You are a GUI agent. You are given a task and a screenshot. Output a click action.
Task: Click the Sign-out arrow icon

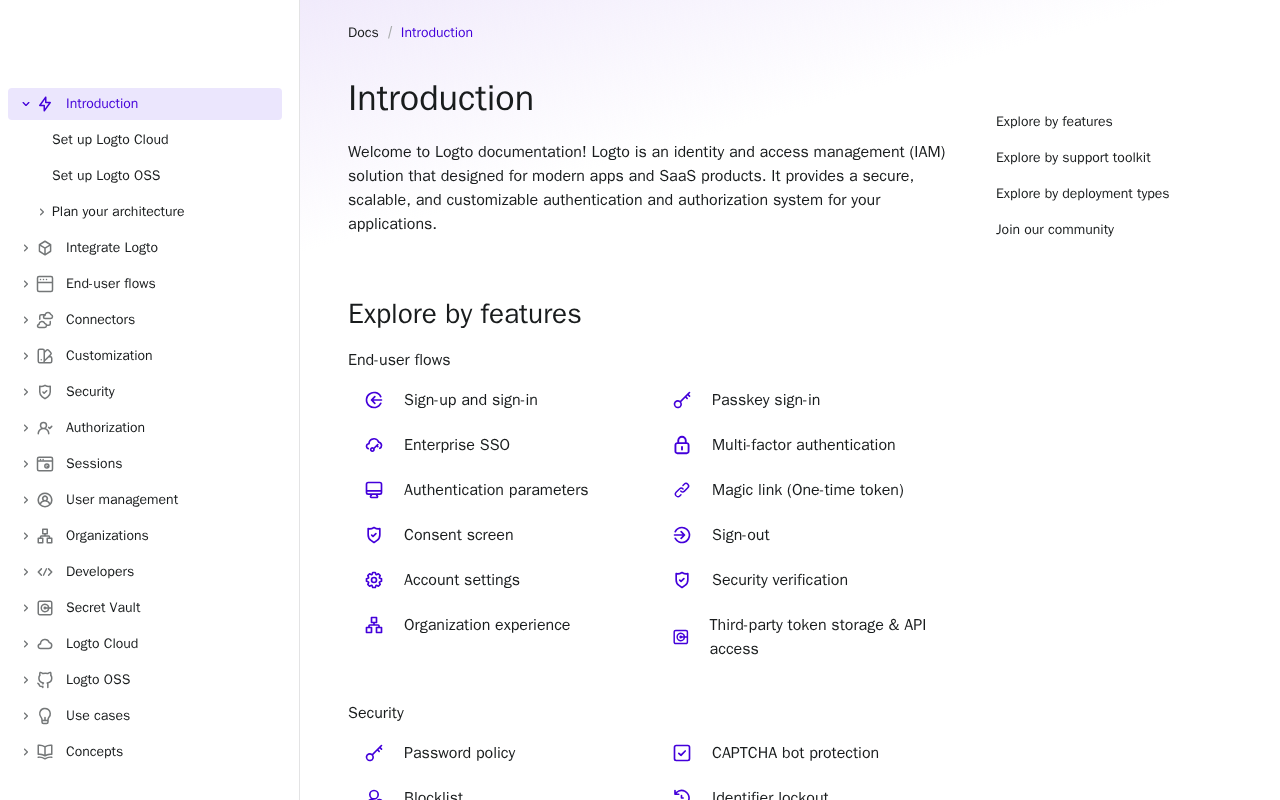682,535
